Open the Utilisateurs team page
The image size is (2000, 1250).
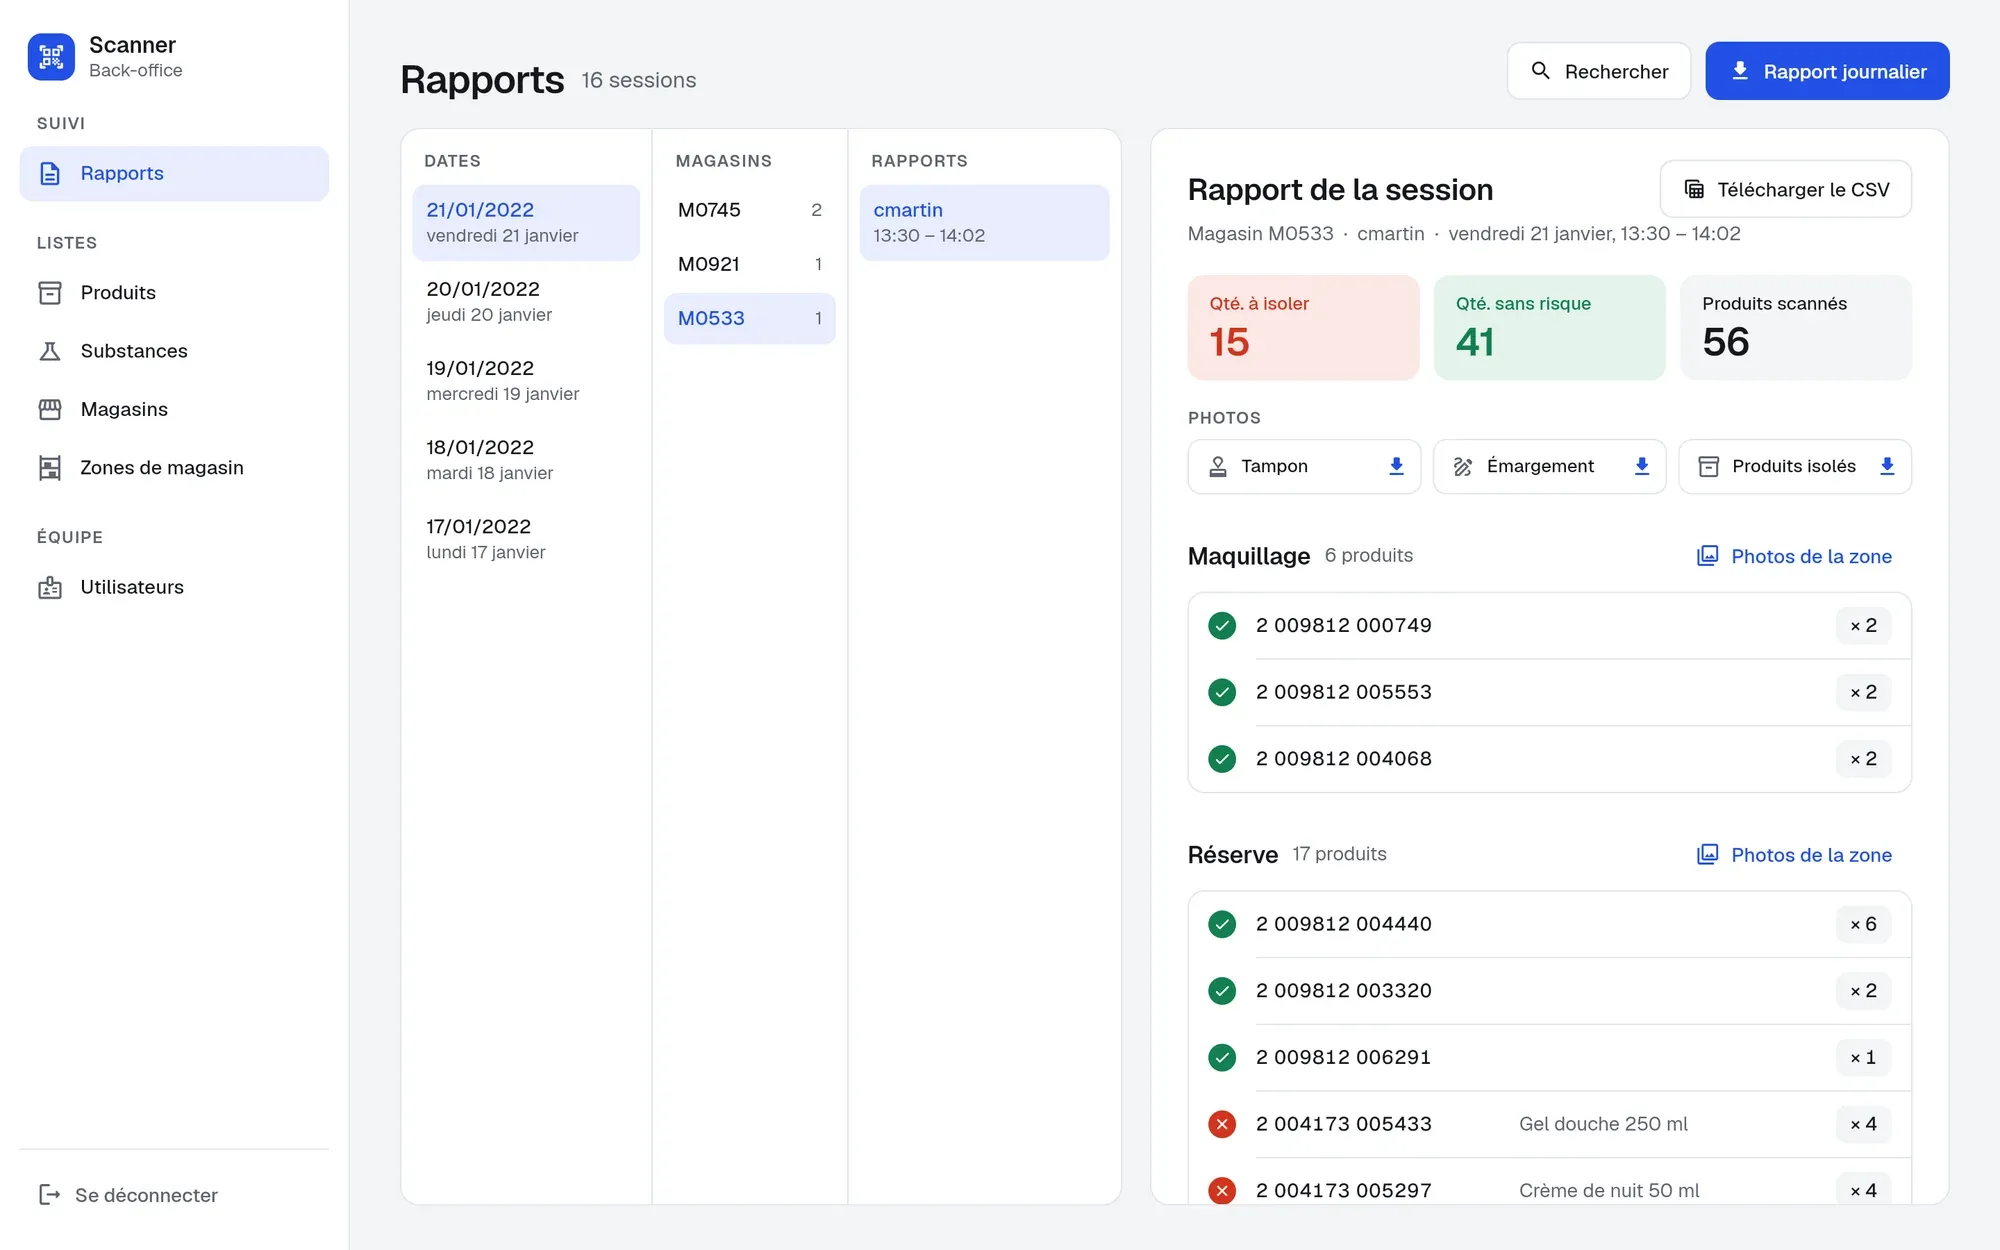click(x=174, y=587)
